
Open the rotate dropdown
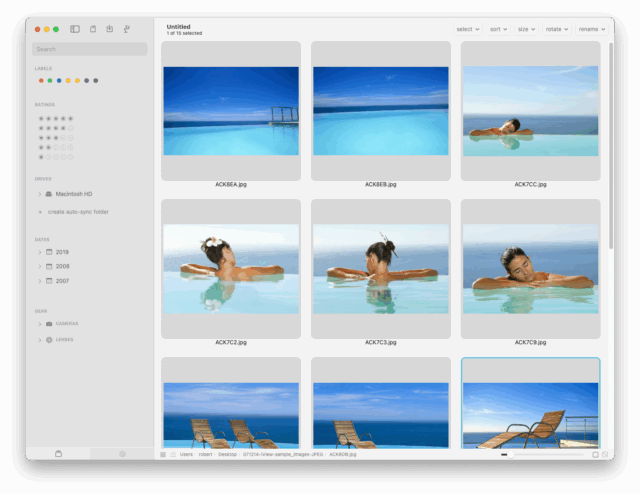556,29
